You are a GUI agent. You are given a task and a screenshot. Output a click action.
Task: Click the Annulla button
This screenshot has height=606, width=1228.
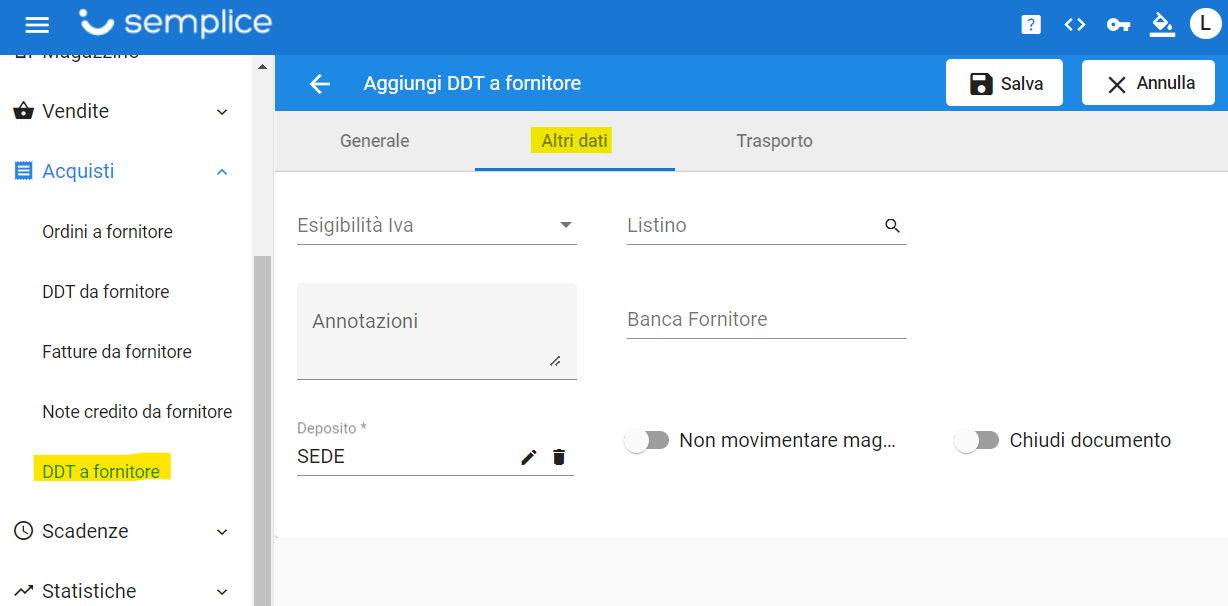pos(1148,83)
